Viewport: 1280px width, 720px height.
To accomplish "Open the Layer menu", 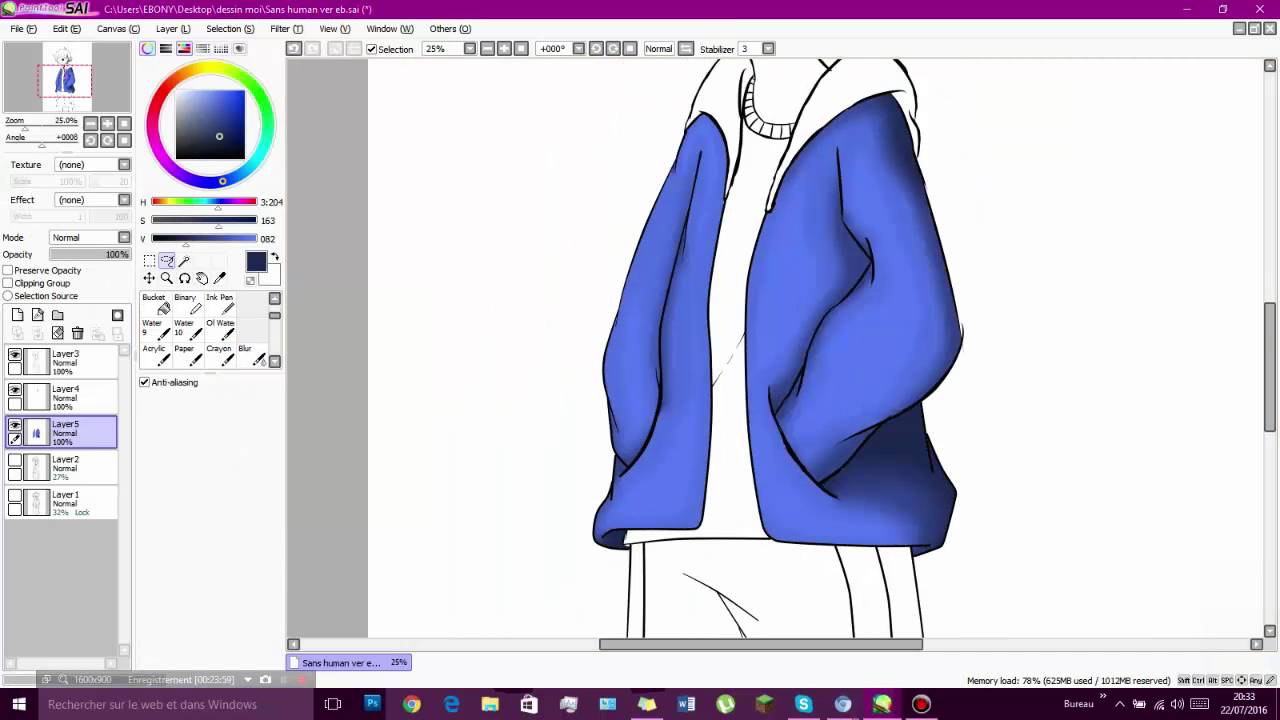I will 173,29.
